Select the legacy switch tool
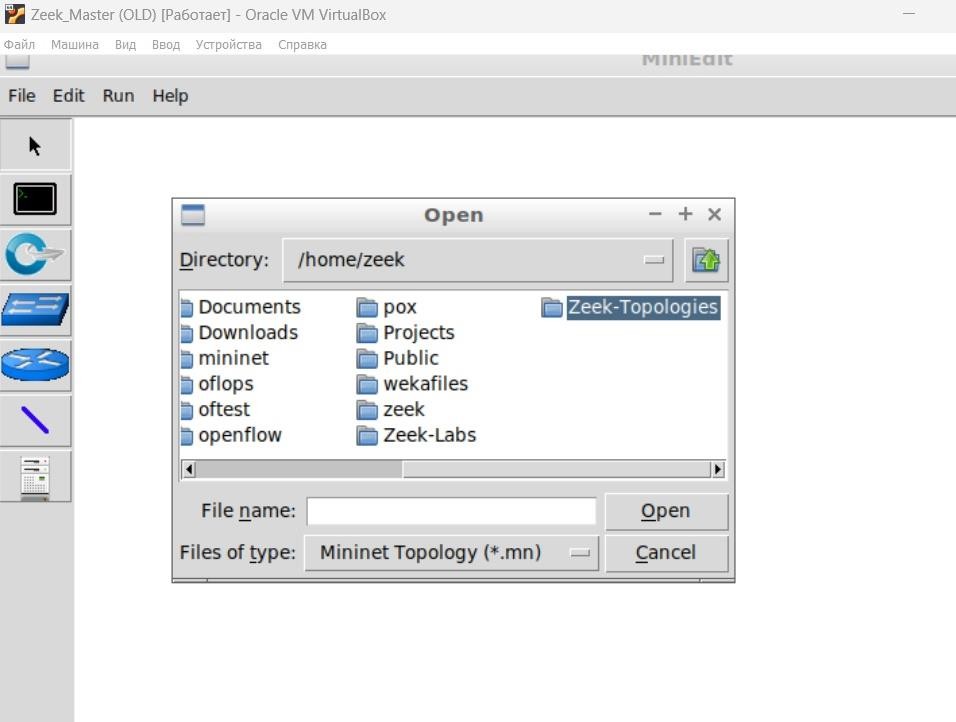 (x=35, y=309)
